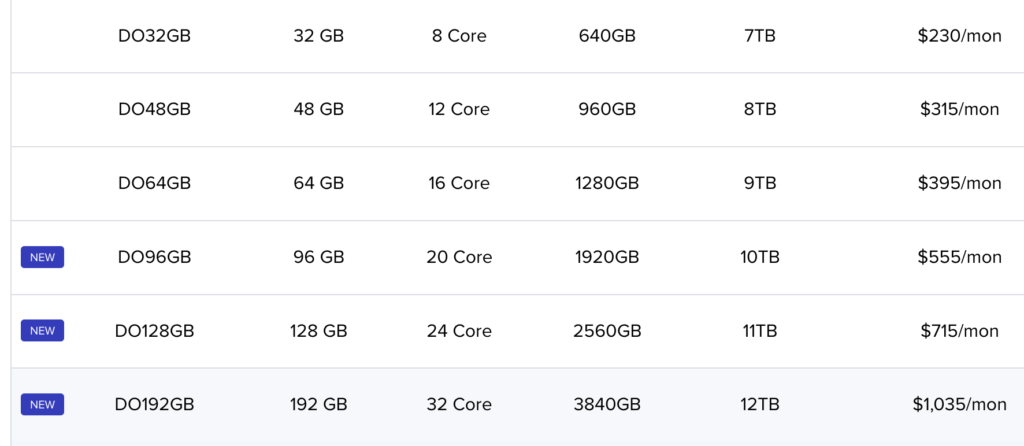Click the NEW badge beside DO96GB

42,257
